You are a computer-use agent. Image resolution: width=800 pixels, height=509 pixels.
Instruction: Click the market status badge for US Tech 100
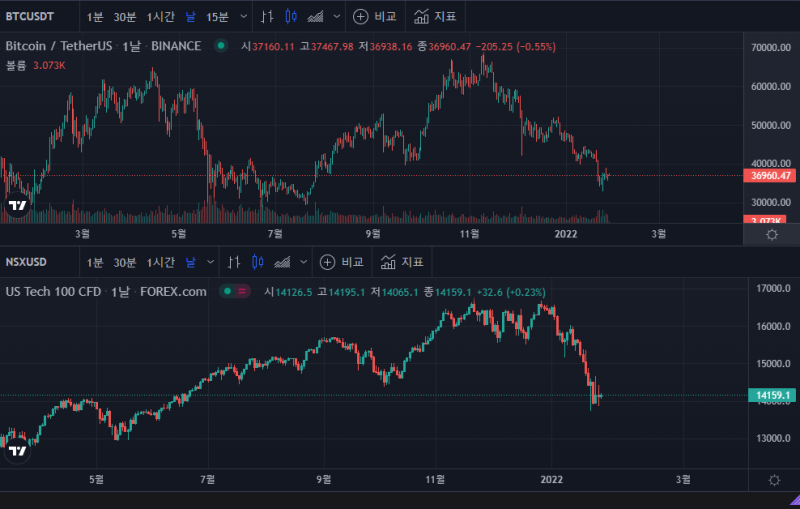(235, 291)
